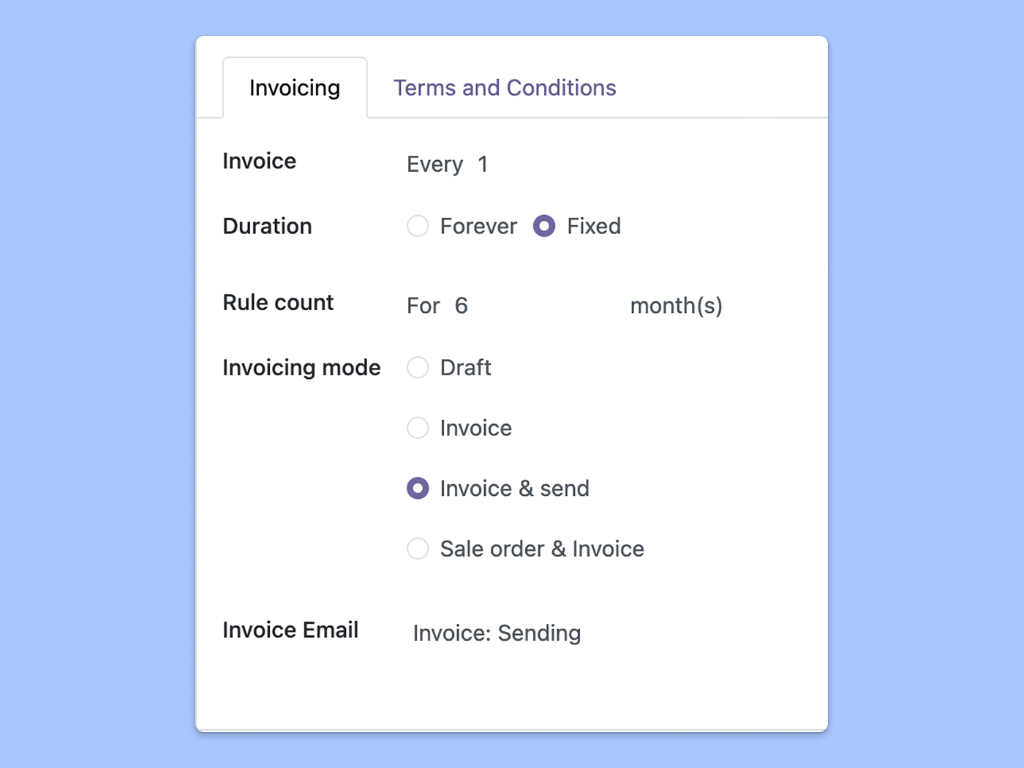
Task: Click the Rule count field label
Action: pyautogui.click(x=278, y=303)
